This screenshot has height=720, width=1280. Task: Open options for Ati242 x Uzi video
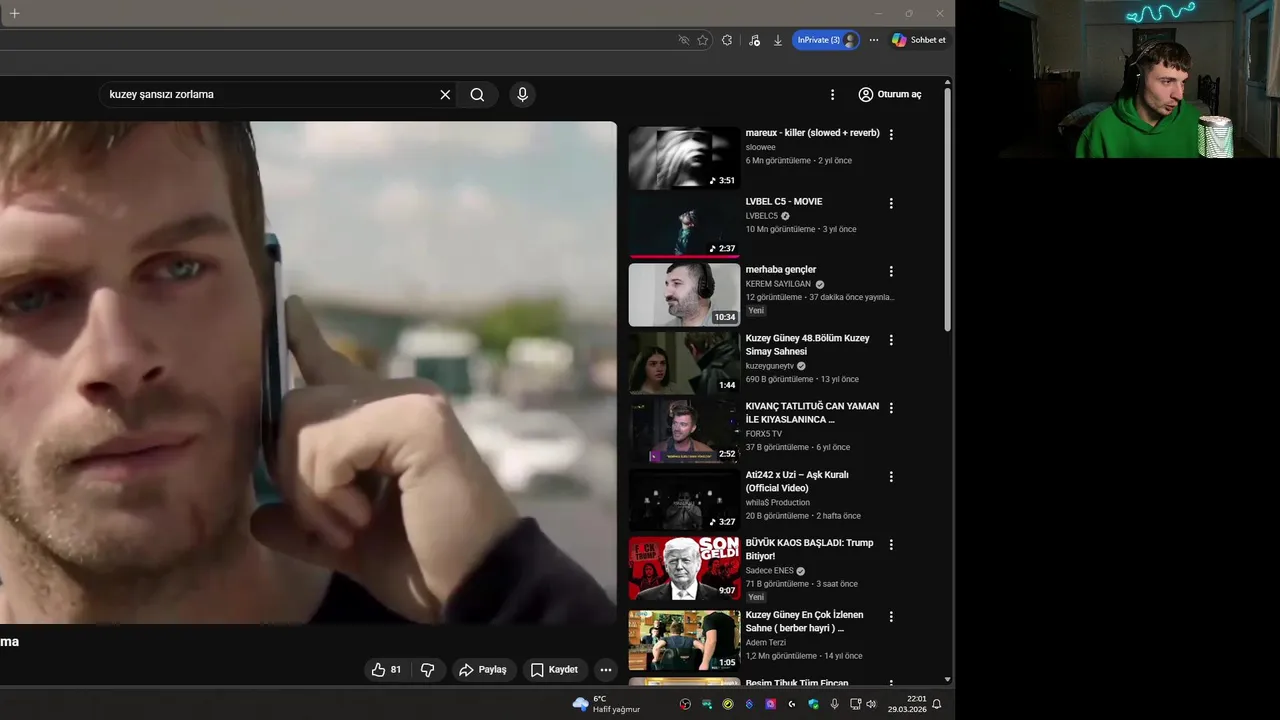coord(891,477)
